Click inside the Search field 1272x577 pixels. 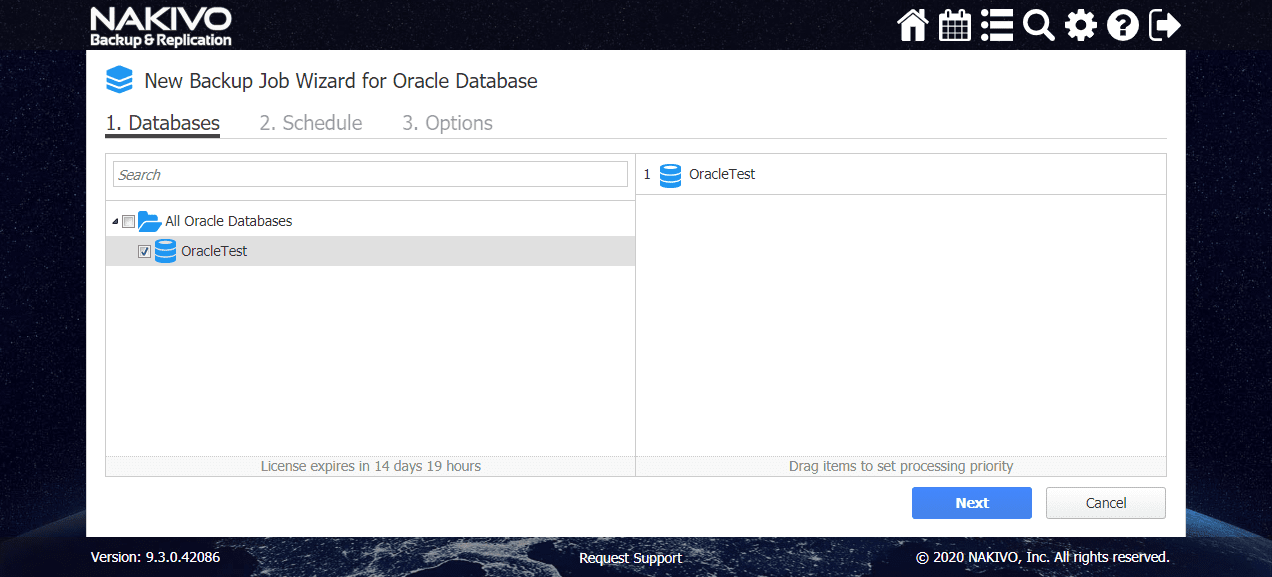(x=370, y=173)
